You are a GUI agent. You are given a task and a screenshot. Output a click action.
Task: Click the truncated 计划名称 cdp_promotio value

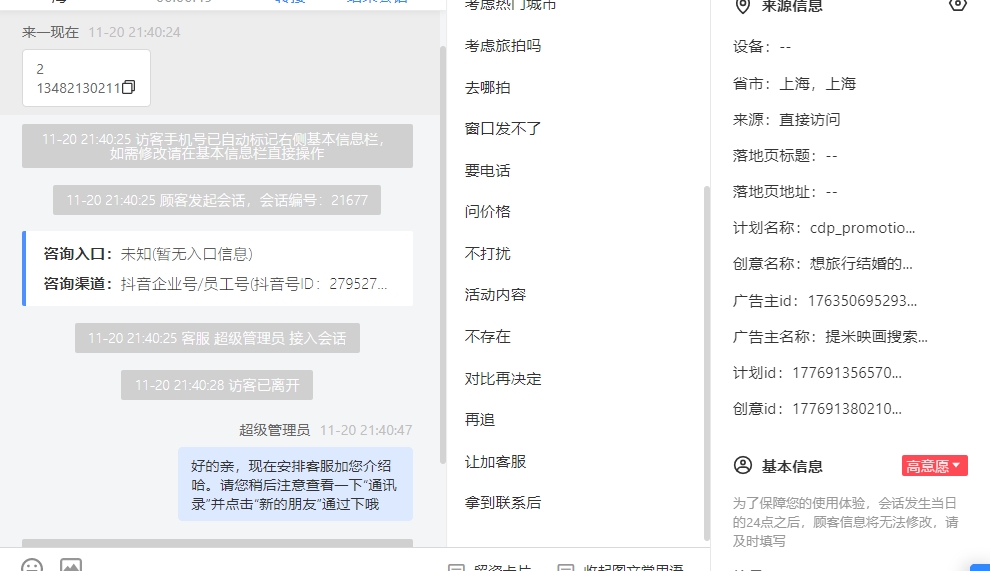(x=862, y=228)
